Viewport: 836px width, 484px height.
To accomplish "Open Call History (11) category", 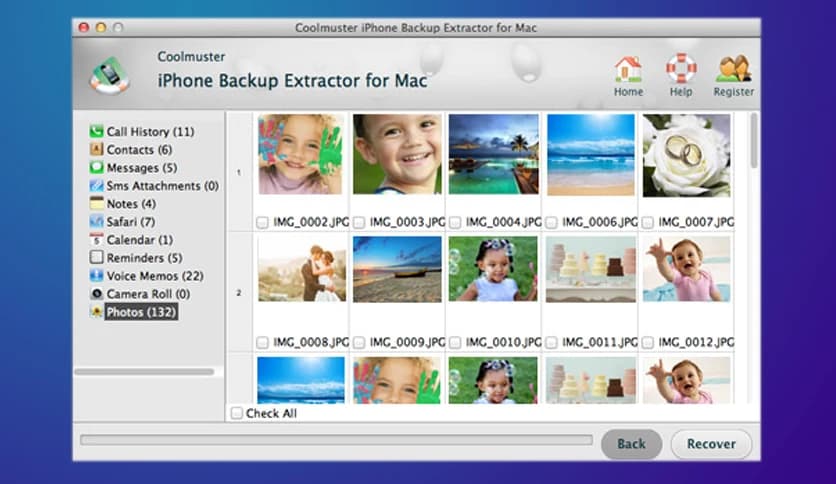I will pos(150,131).
